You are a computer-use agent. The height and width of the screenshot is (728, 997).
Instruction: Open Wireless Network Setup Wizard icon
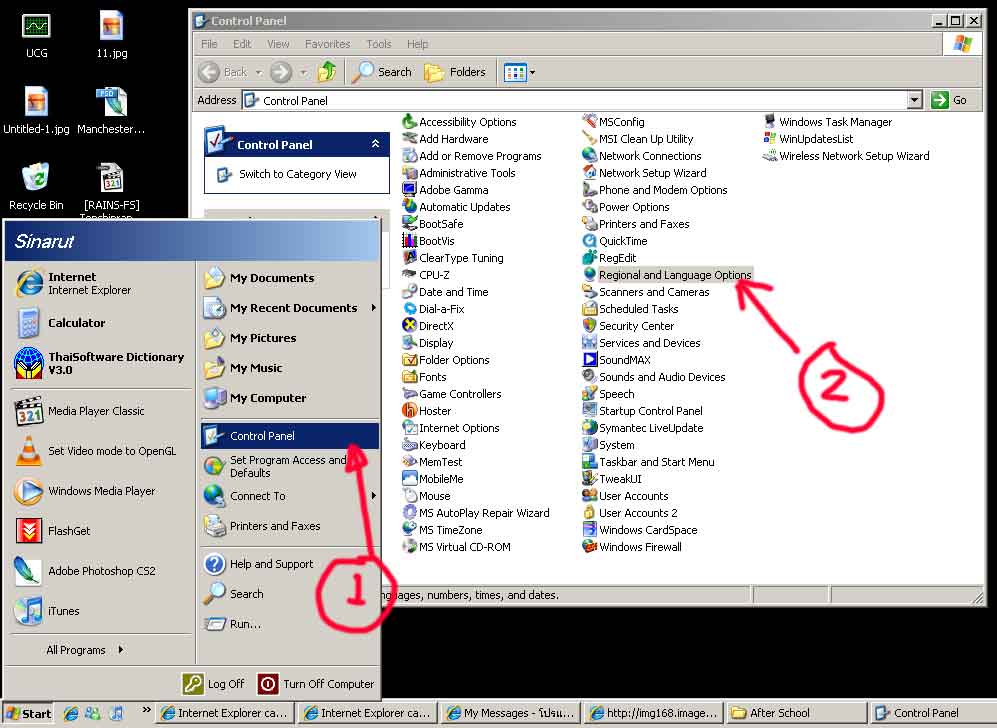pos(846,156)
